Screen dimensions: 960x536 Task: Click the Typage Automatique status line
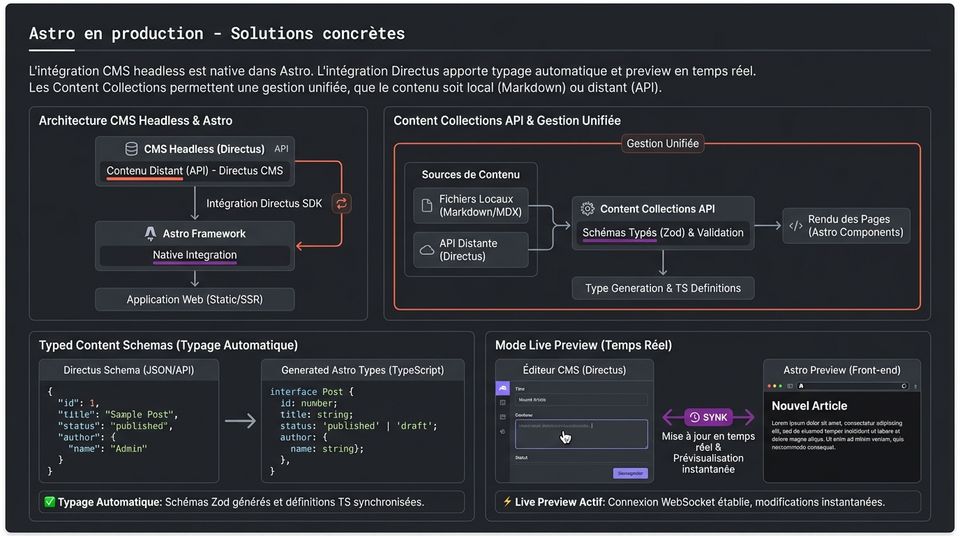252,502
